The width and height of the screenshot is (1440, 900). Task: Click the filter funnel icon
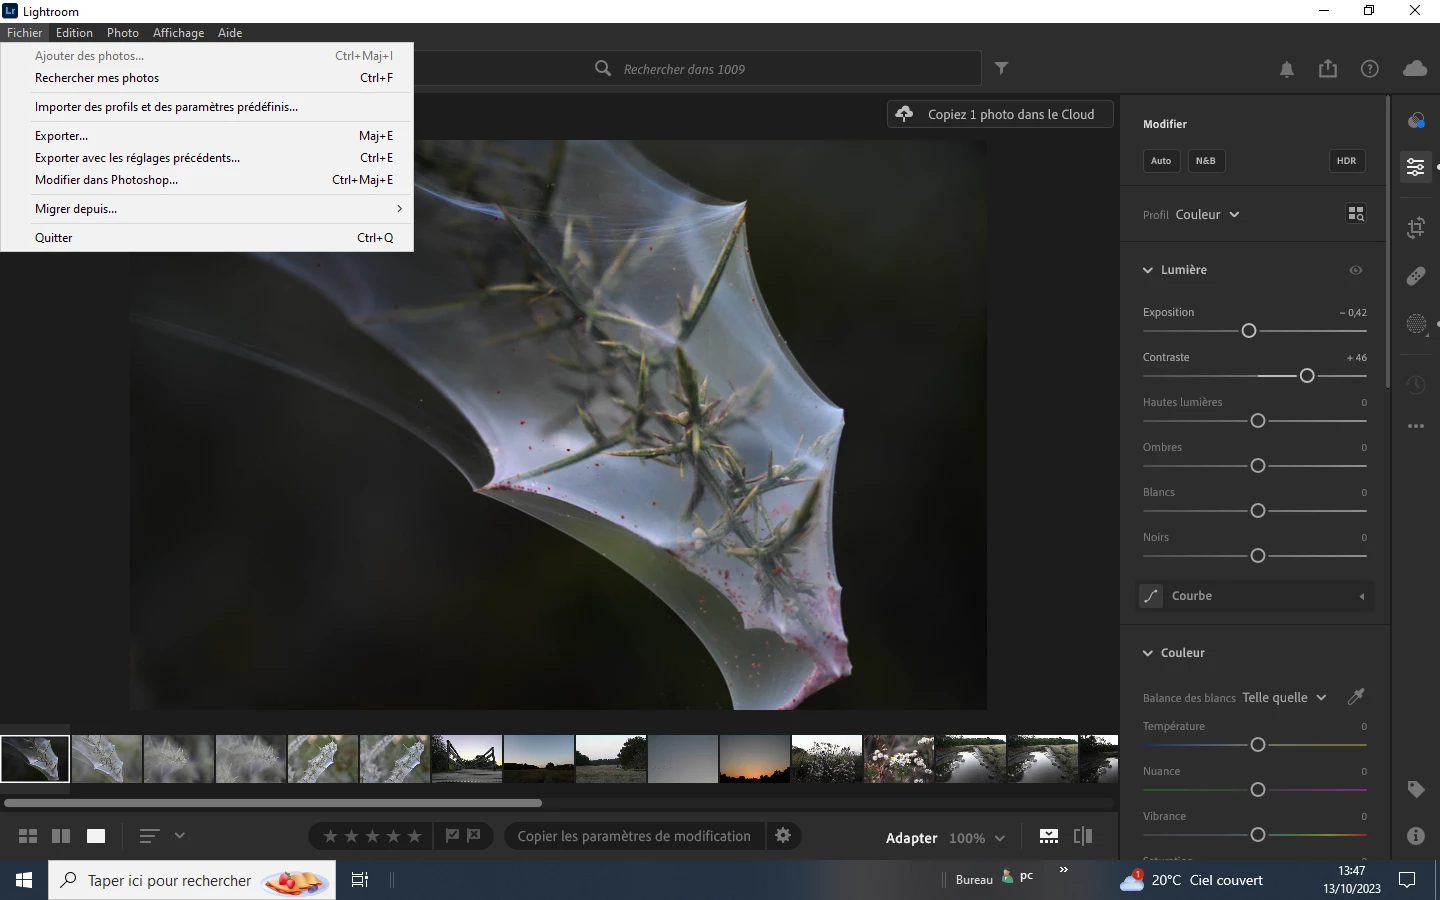1001,68
